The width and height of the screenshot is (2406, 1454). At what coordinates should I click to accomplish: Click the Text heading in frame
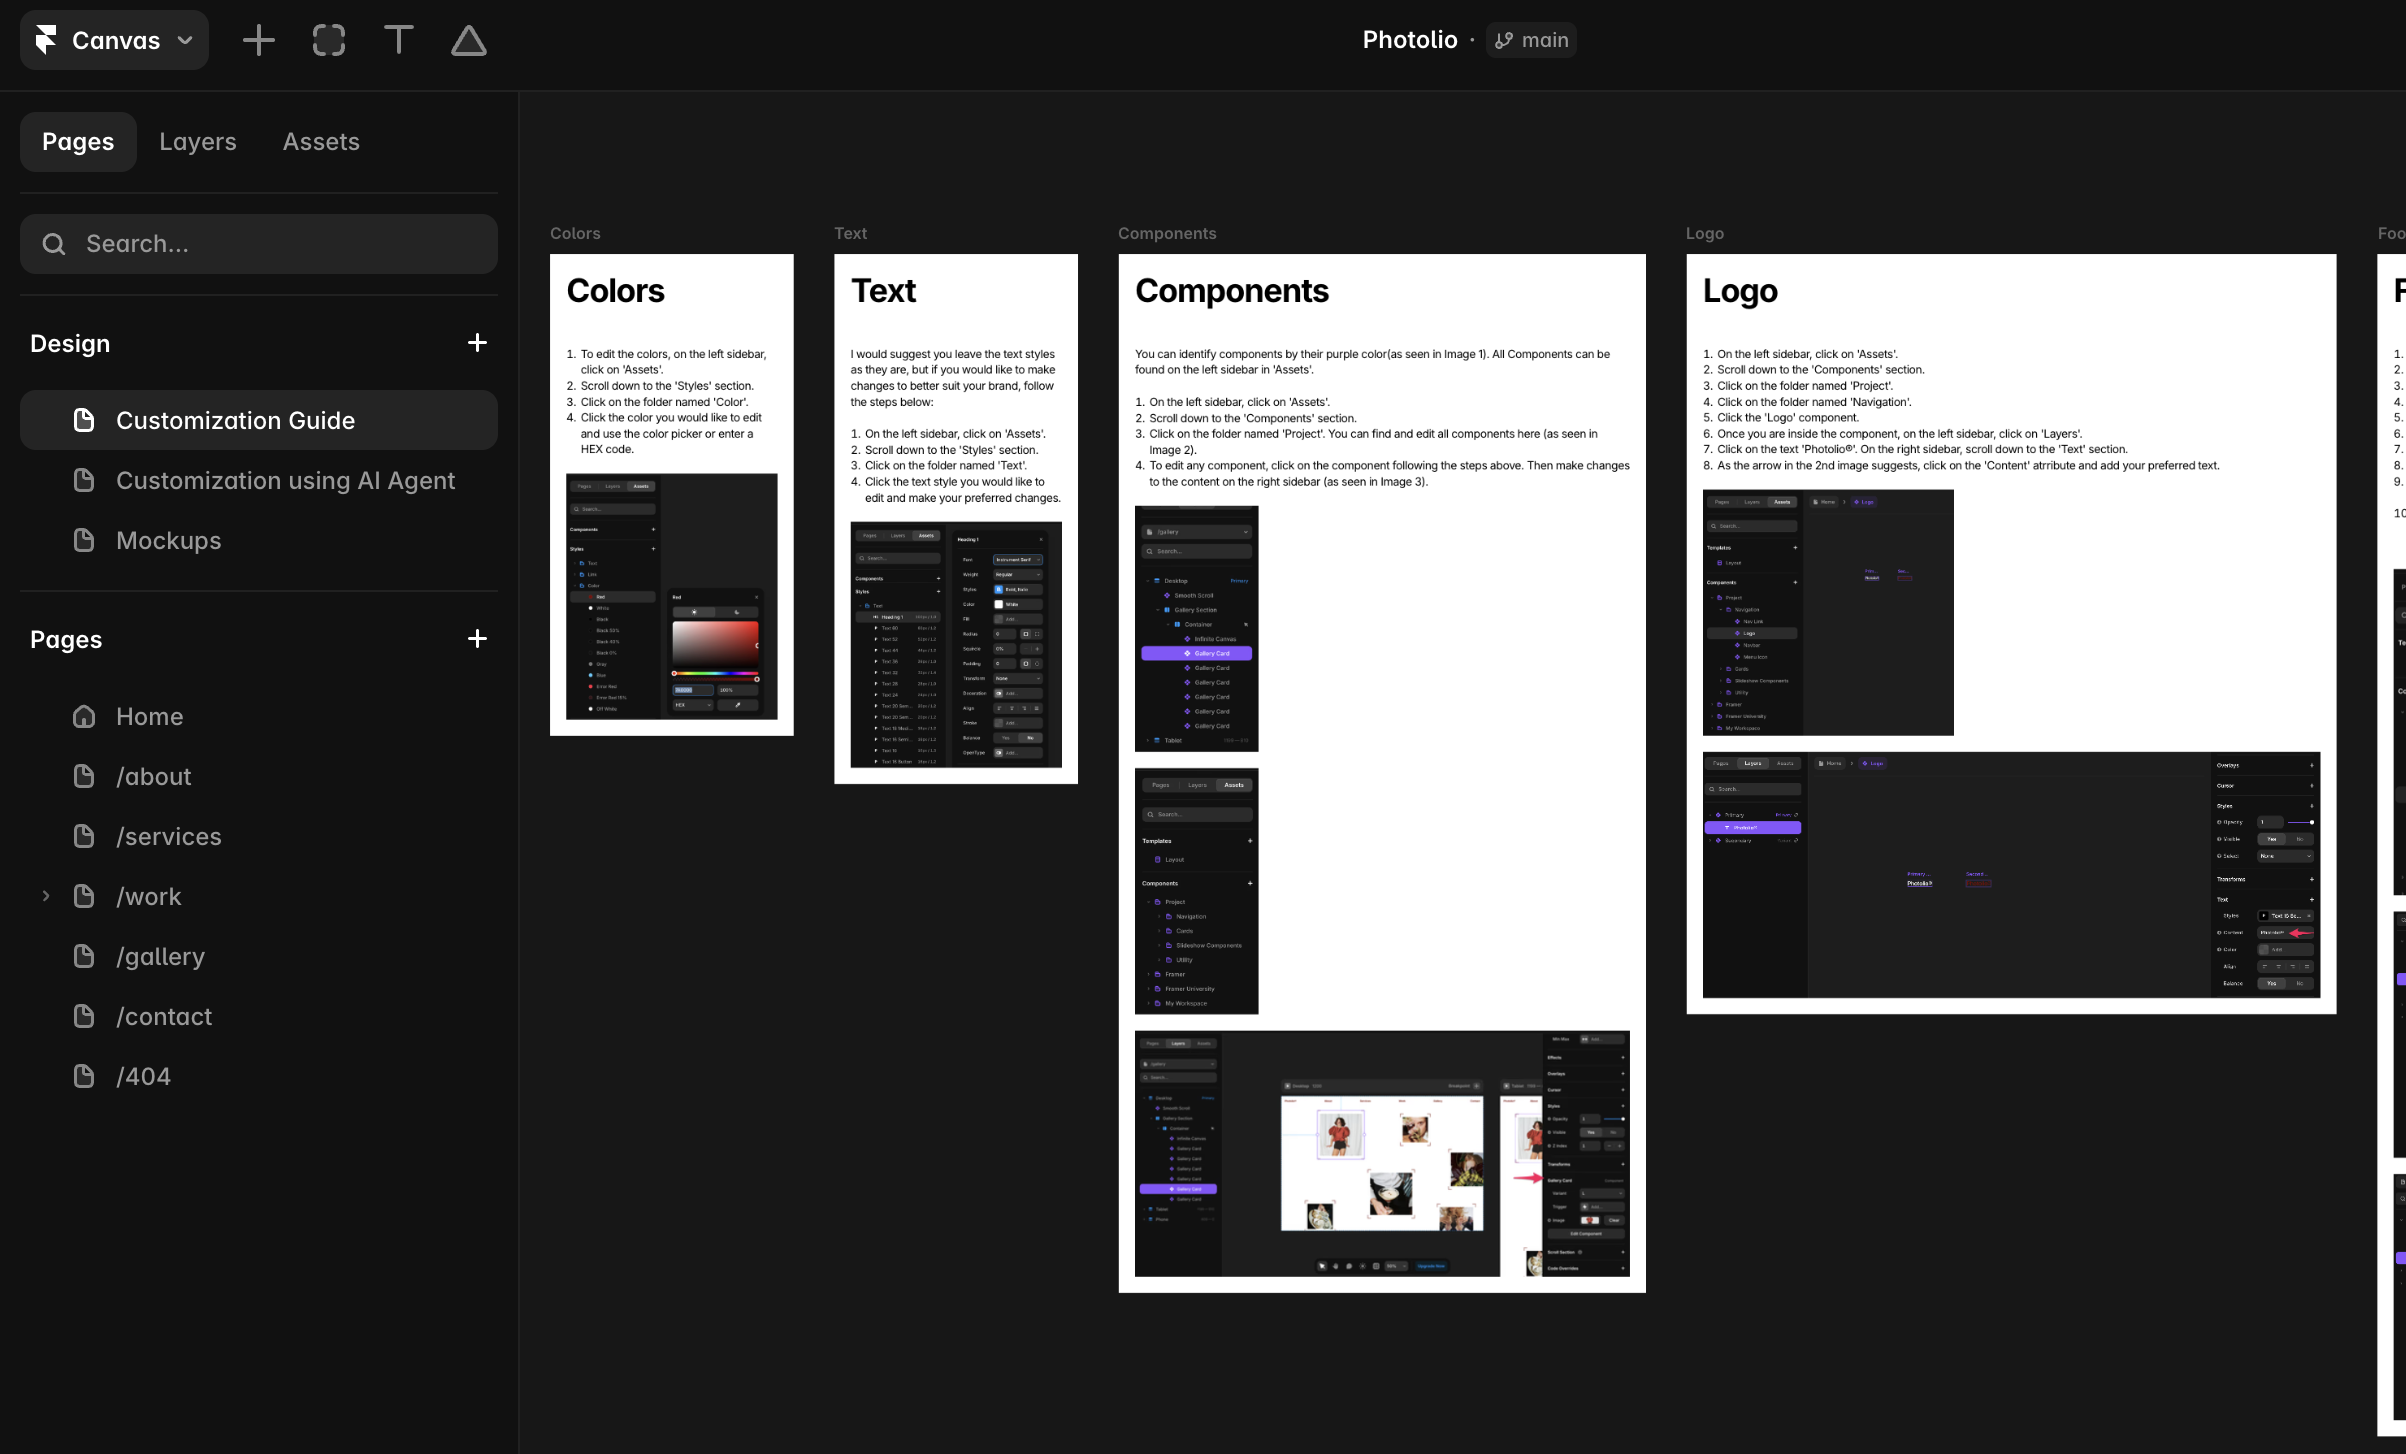click(883, 291)
